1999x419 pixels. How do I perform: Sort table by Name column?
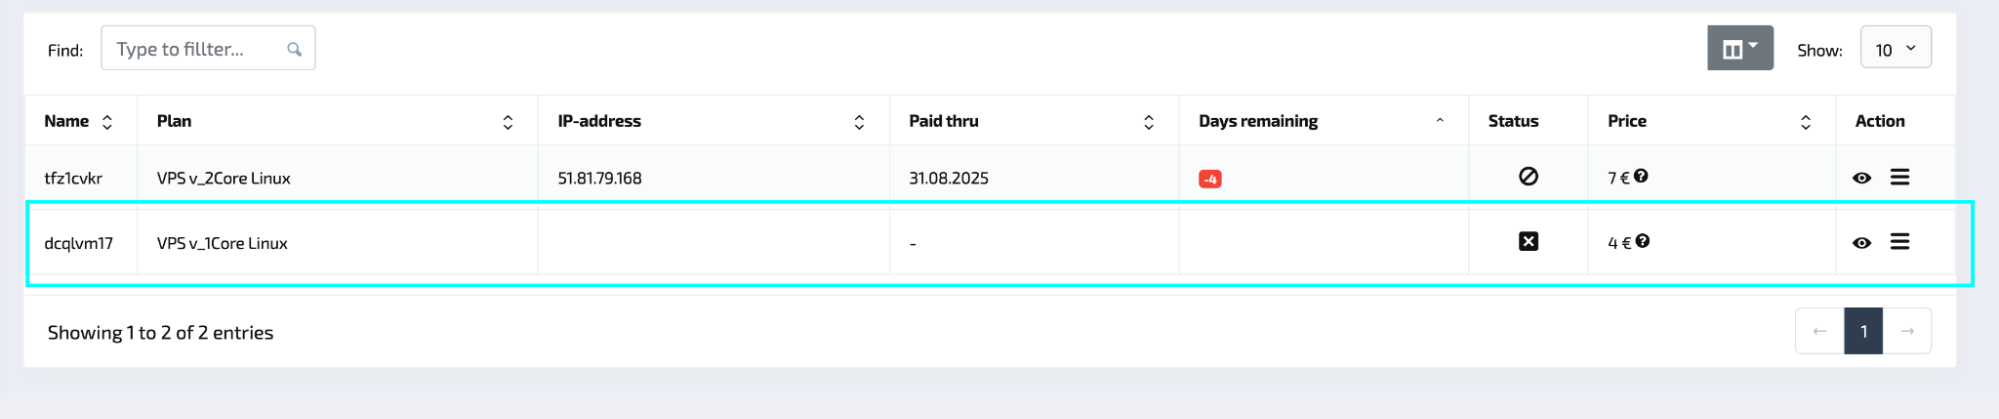click(x=107, y=122)
